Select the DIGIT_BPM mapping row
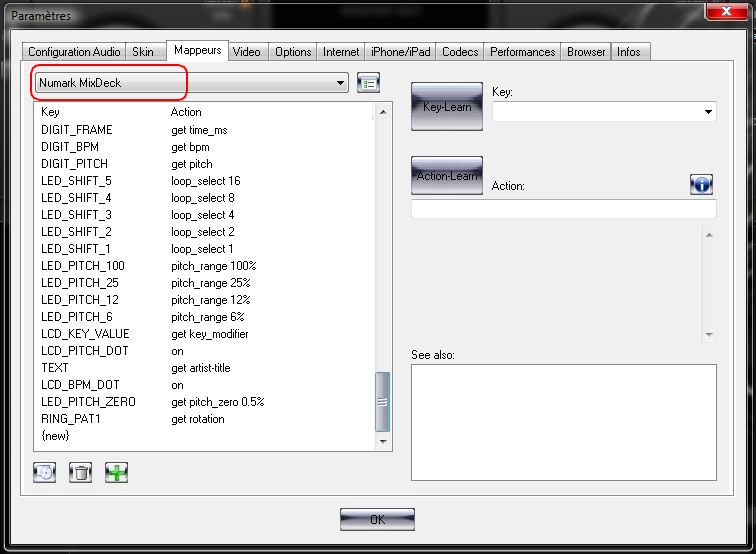756x554 pixels. pos(70,147)
